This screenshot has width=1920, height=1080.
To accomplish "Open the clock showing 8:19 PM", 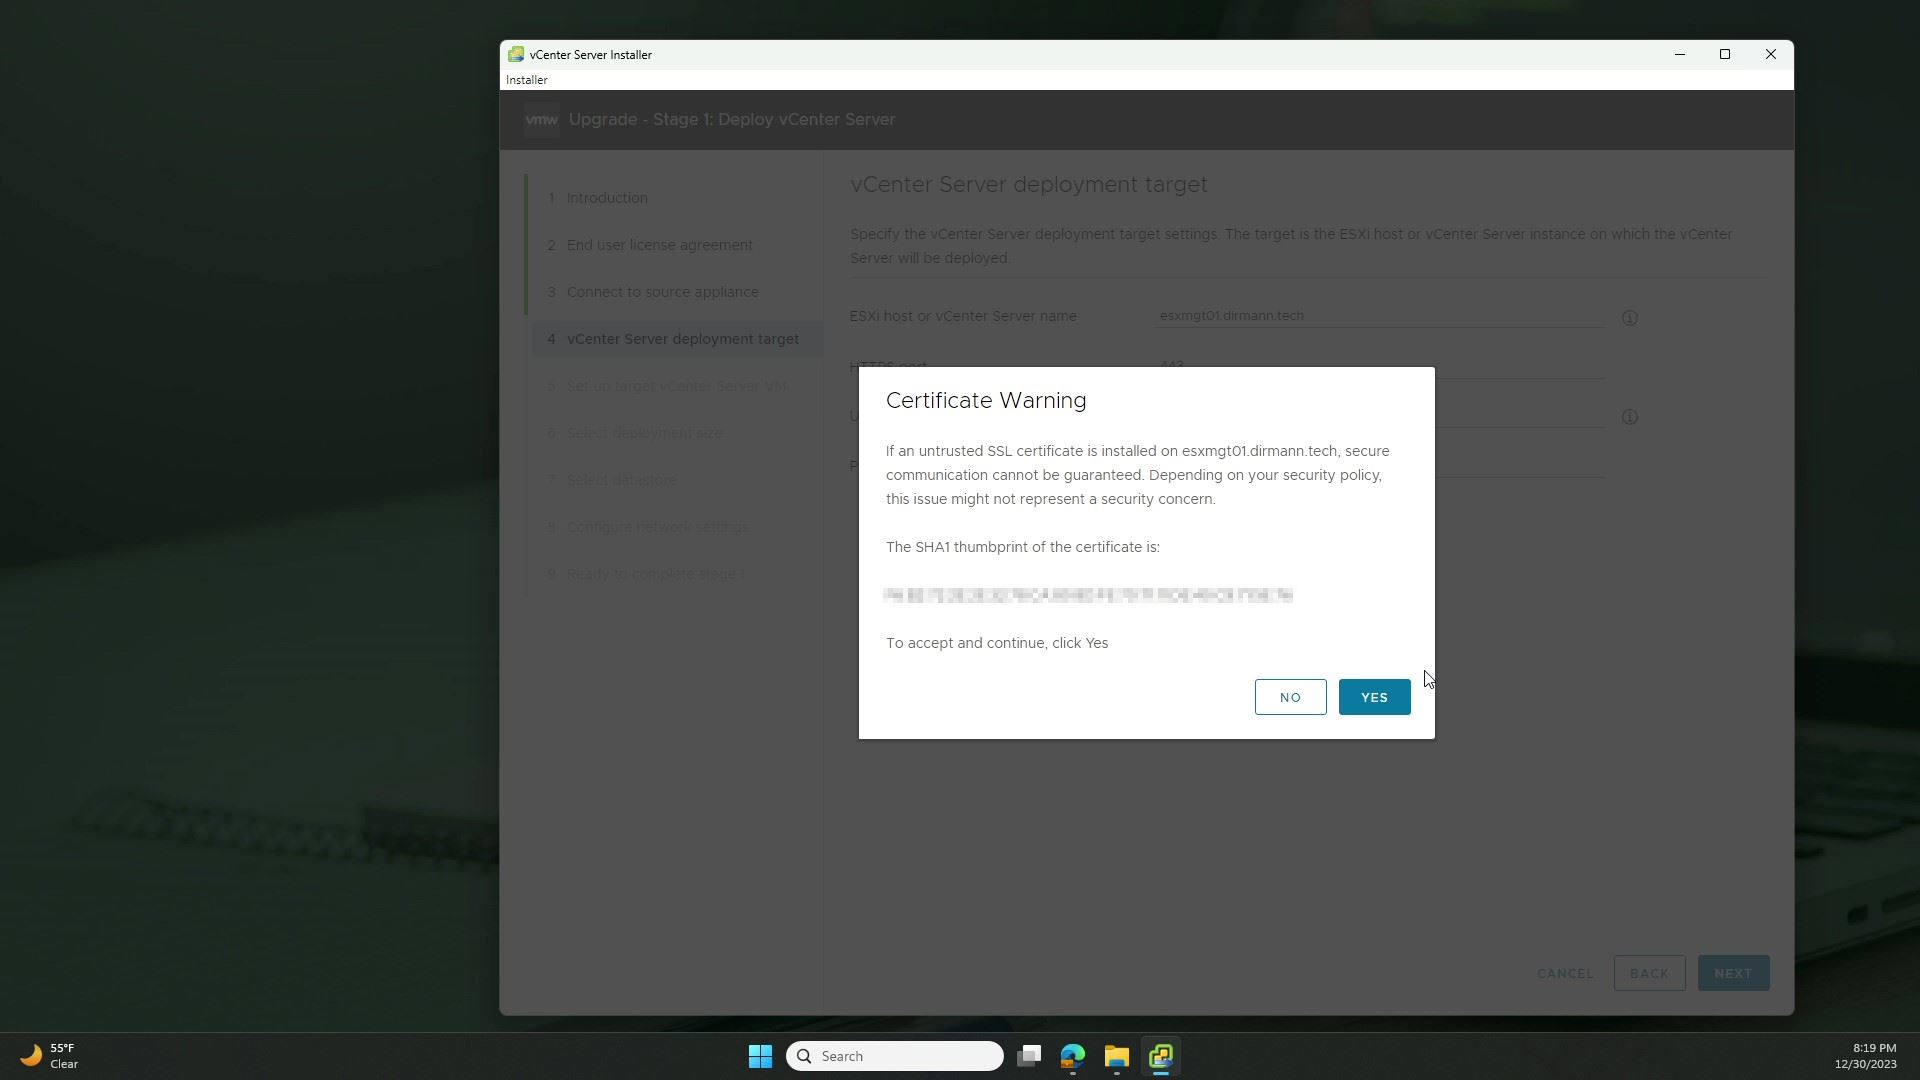I will point(1865,1056).
